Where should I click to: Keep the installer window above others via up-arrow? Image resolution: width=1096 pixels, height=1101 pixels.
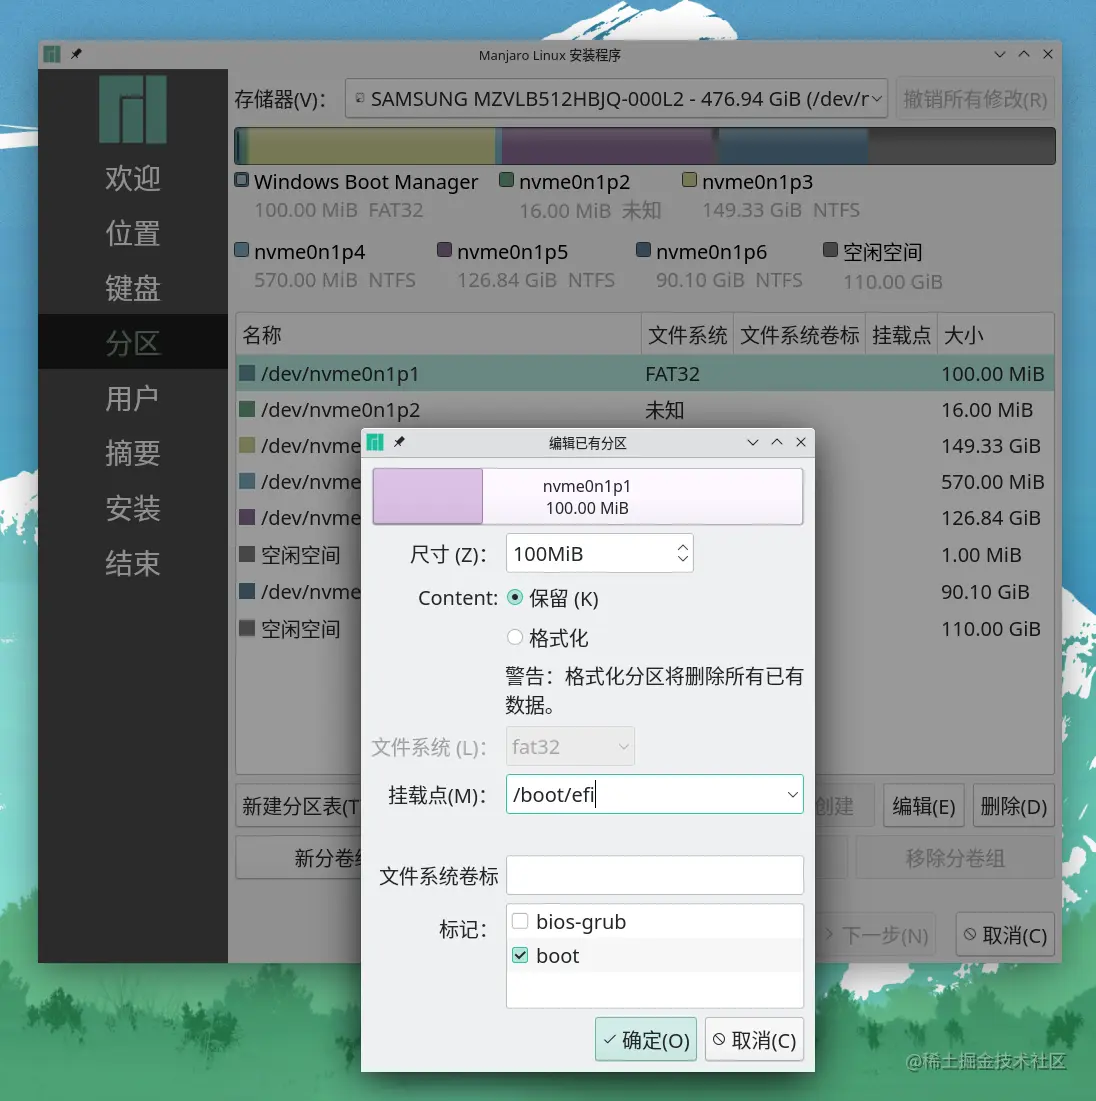(1024, 54)
